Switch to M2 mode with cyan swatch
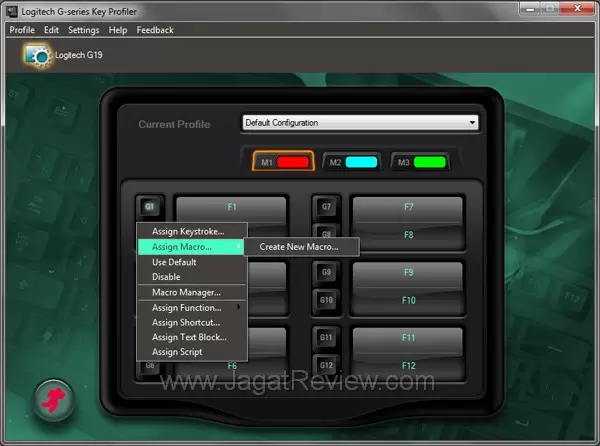Image resolution: width=600 pixels, height=446 pixels. point(352,162)
